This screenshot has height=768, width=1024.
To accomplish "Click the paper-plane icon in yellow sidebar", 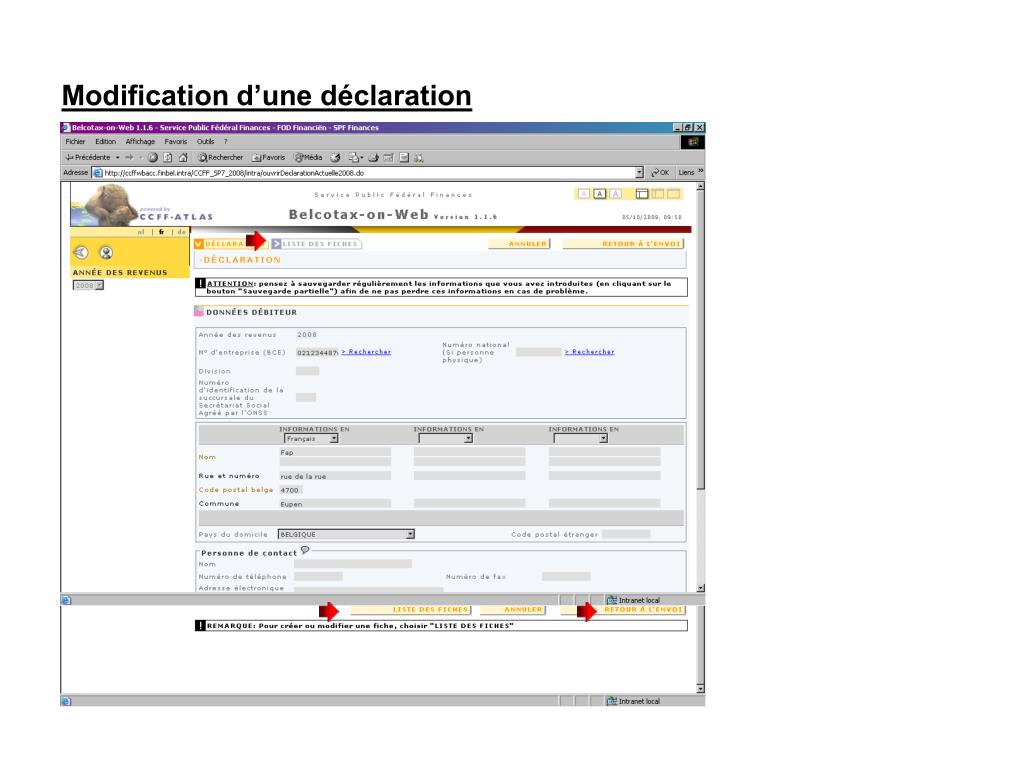I will tap(81, 252).
